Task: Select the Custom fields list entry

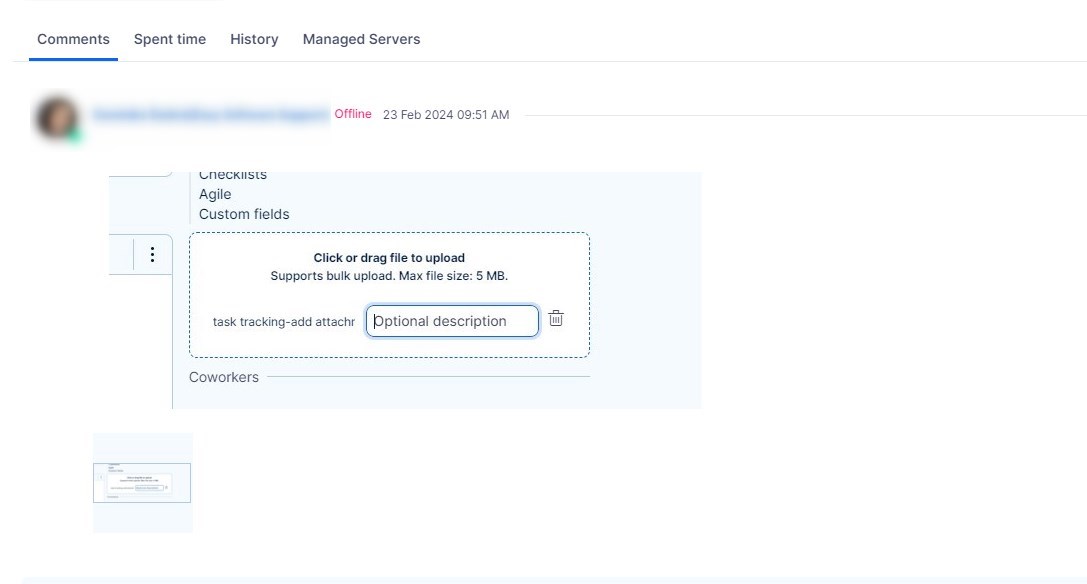Action: [244, 214]
